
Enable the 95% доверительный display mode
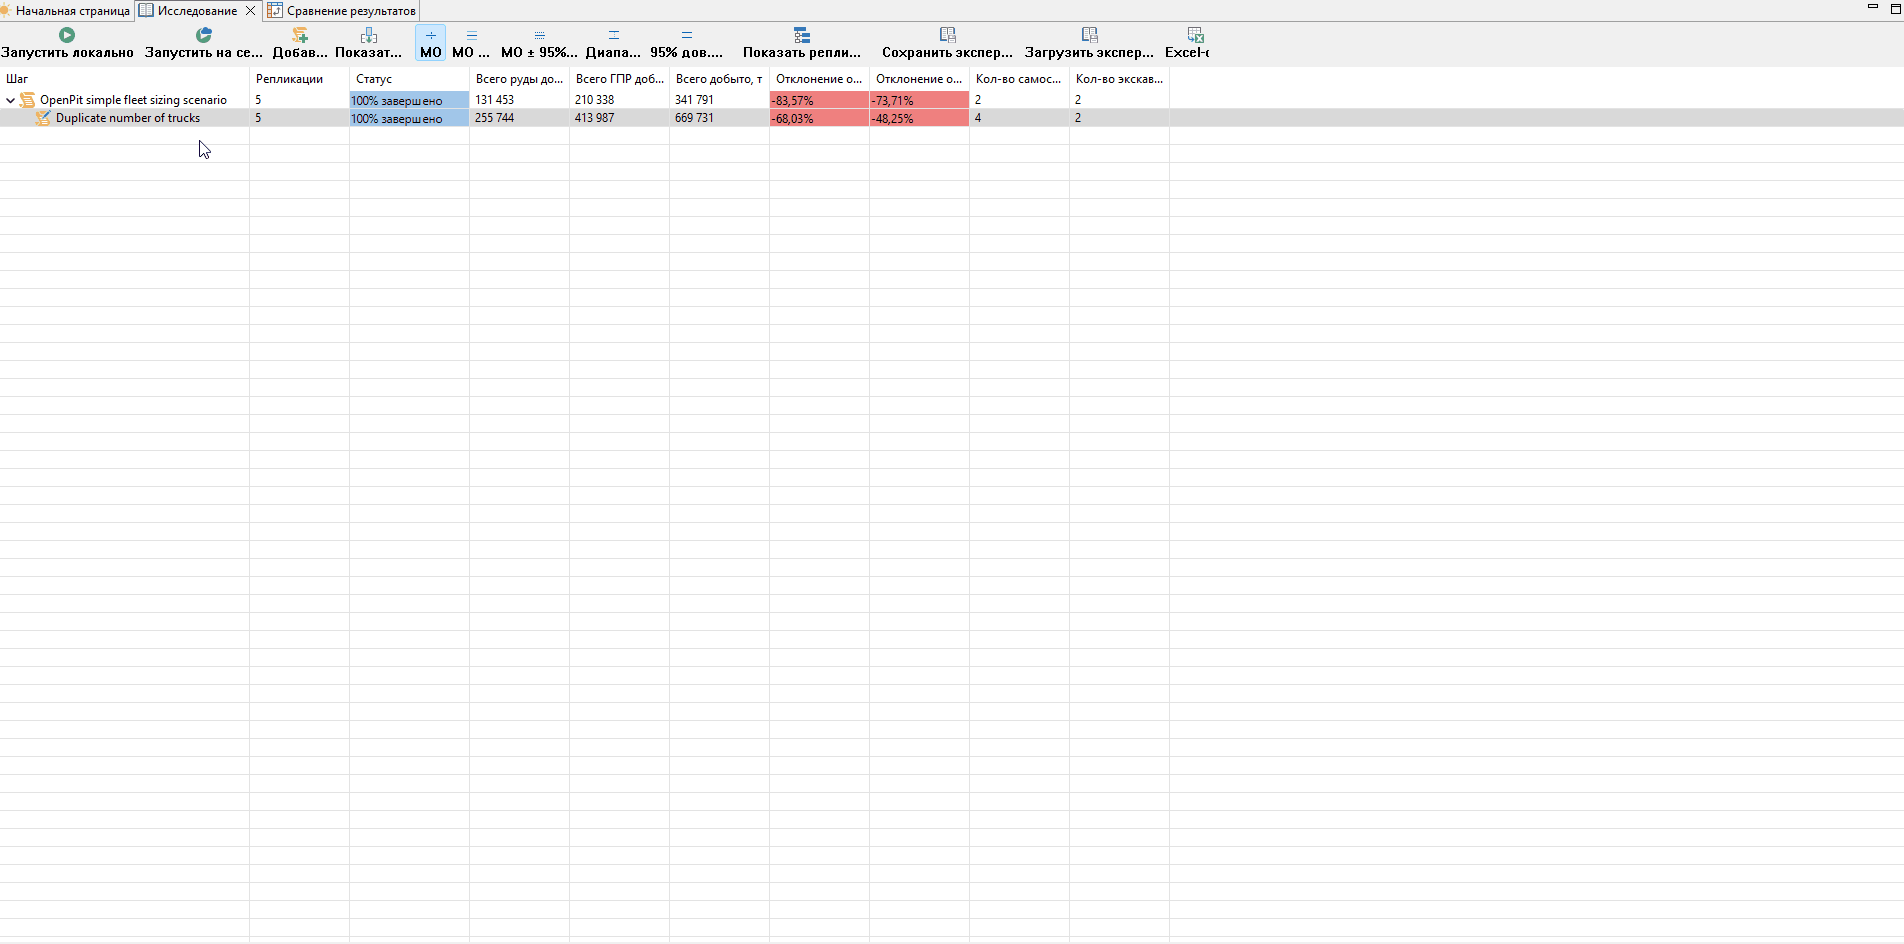(687, 43)
